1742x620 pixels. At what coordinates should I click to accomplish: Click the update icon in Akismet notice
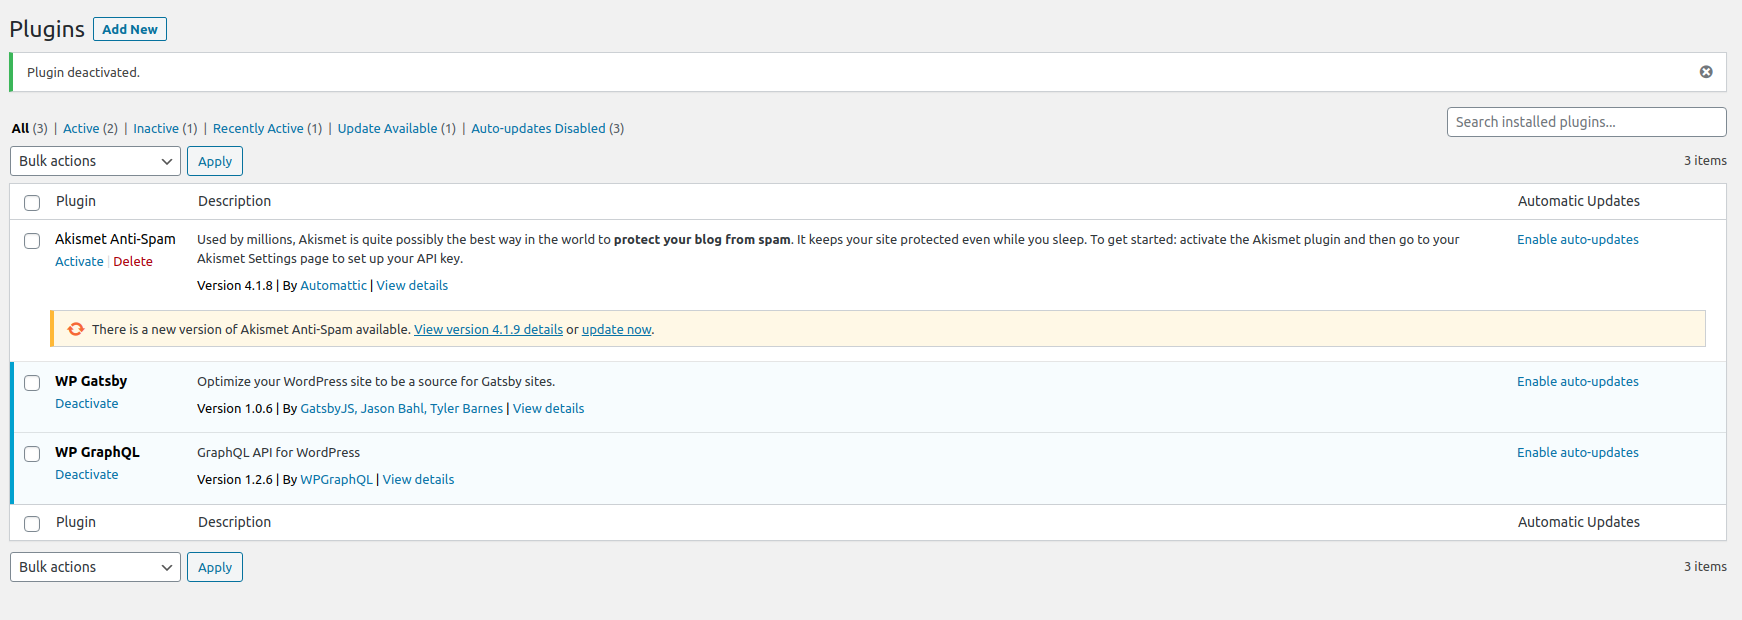(x=76, y=329)
